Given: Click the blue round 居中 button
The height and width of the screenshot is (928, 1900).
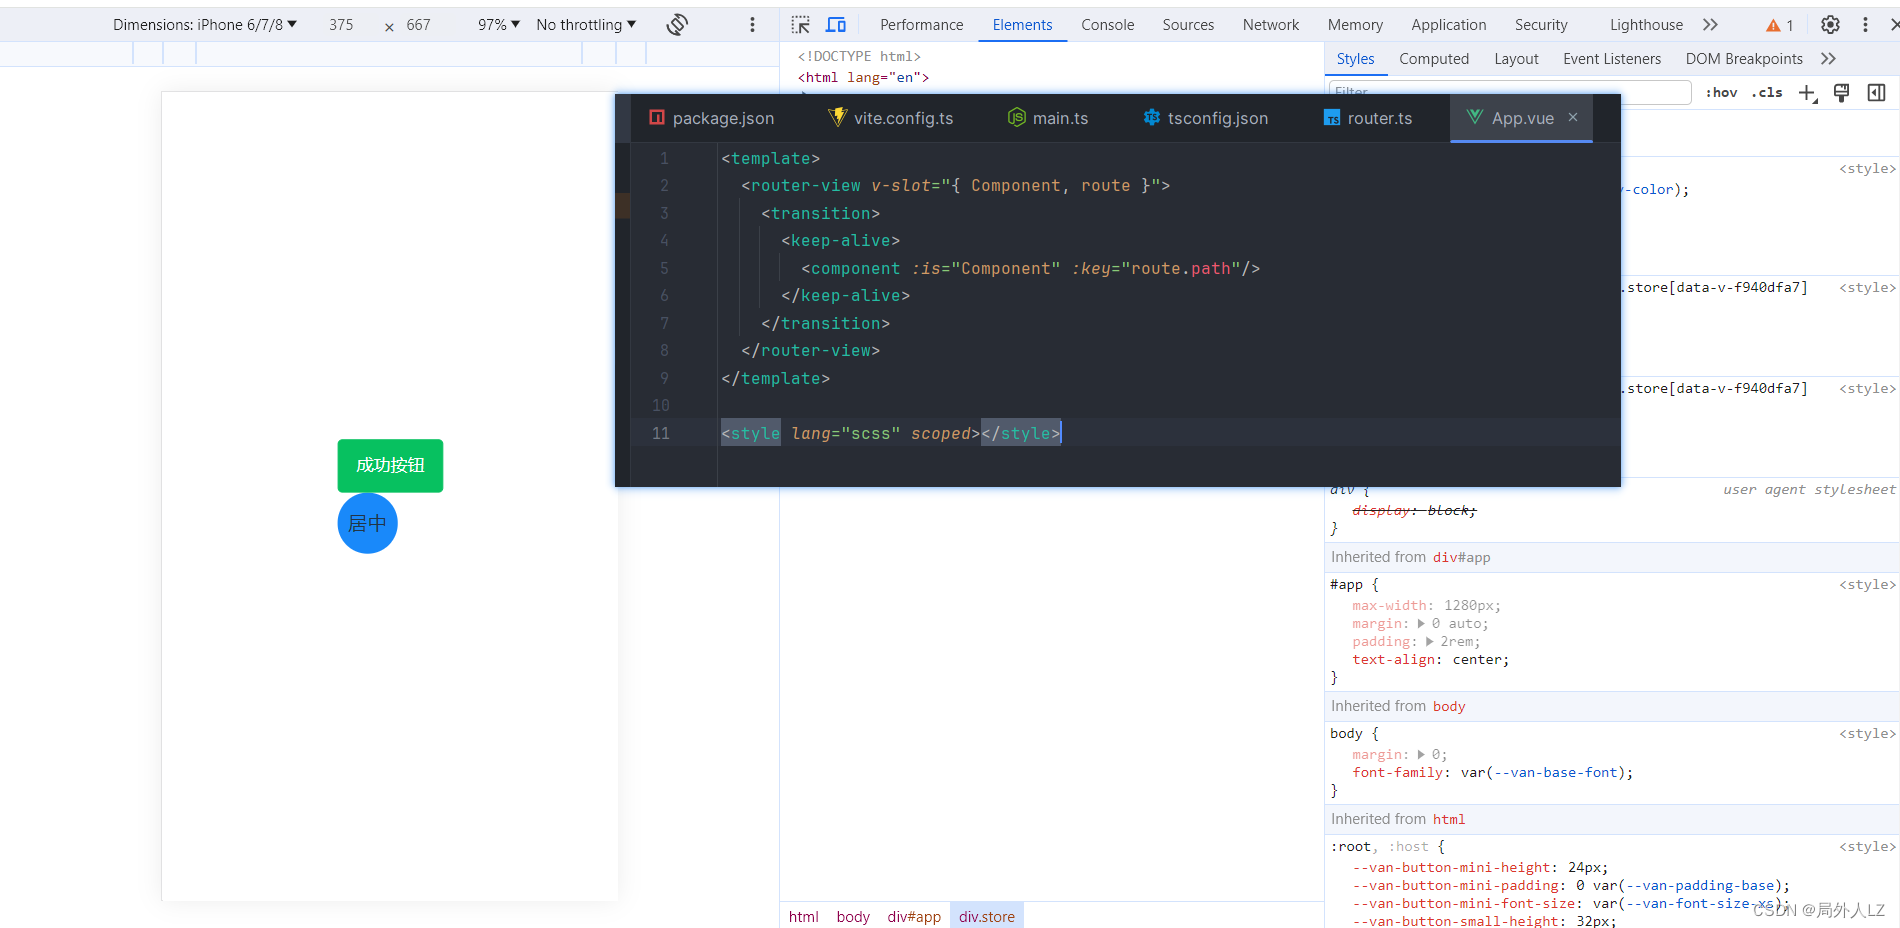Looking at the screenshot, I should coord(367,523).
